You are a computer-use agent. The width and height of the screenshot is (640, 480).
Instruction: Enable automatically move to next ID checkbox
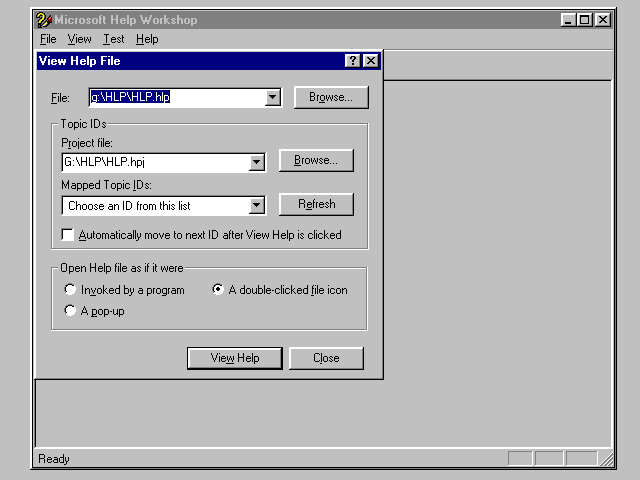tap(68, 235)
